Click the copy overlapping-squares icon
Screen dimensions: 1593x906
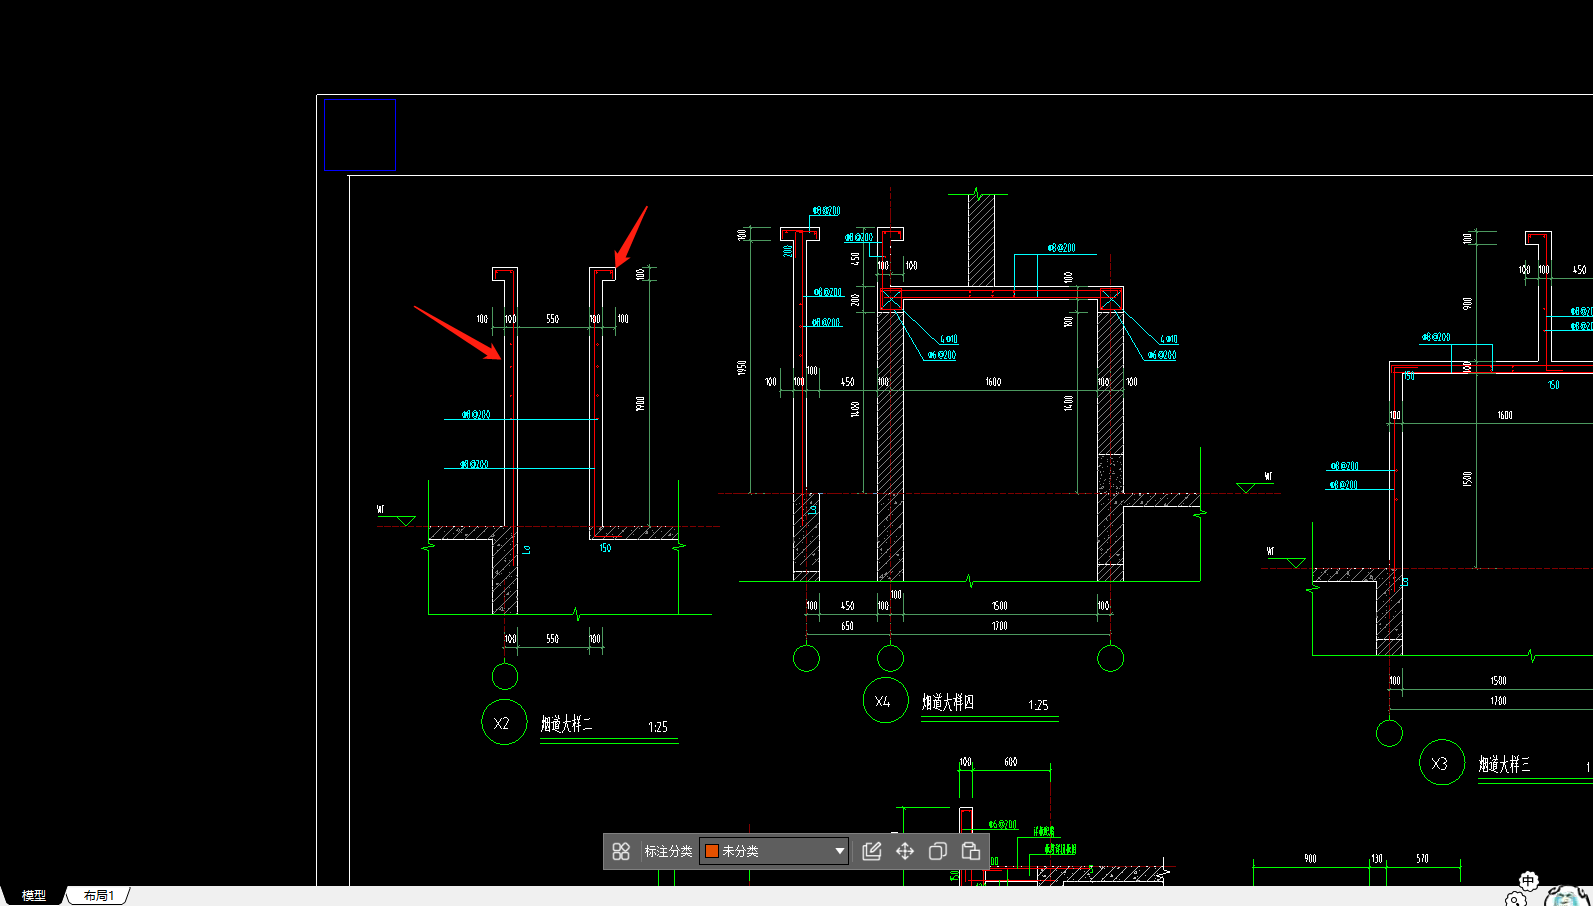coord(938,851)
